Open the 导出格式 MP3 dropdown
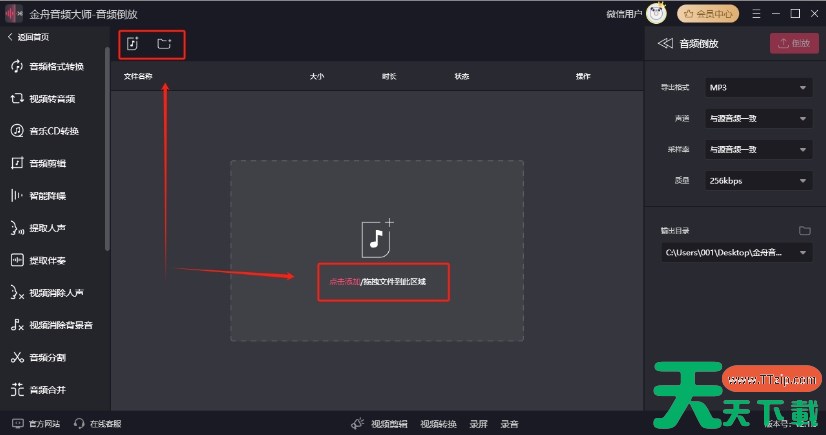826x435 pixels. (758, 87)
